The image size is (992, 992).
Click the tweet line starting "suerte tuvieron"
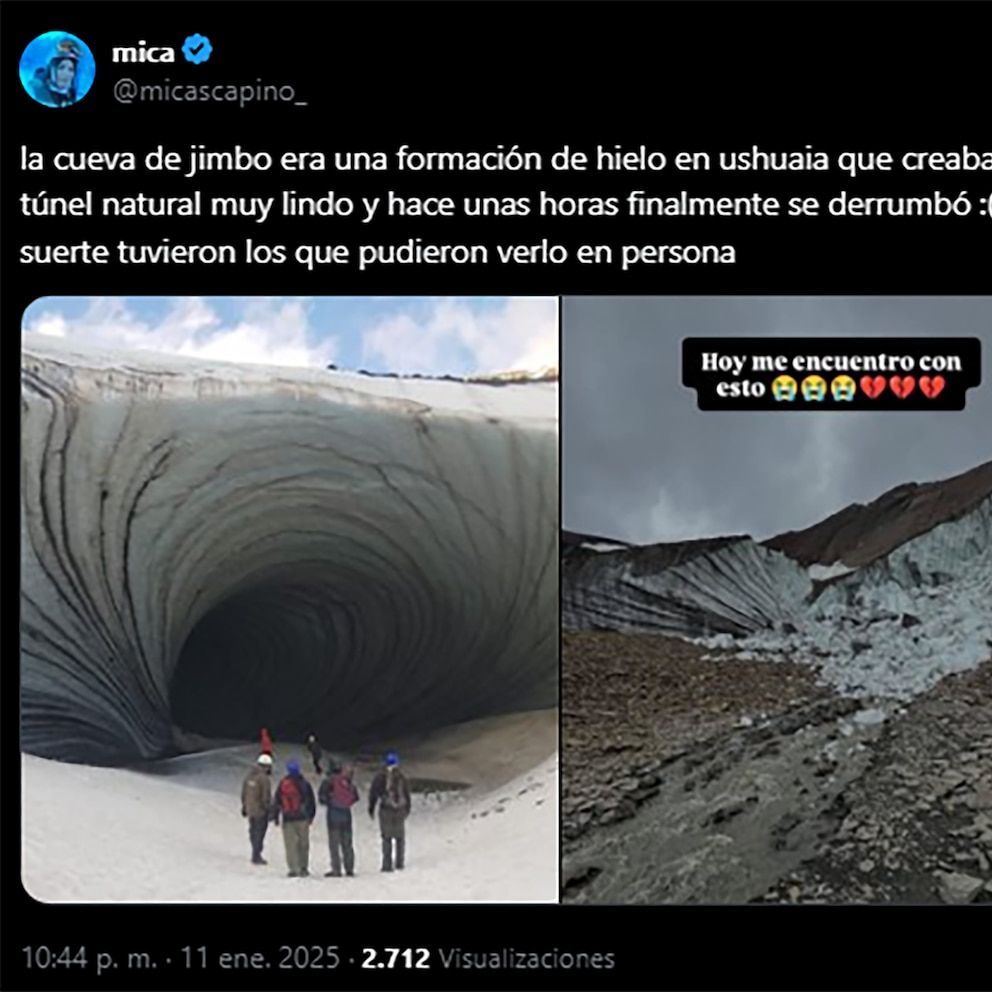pos(378,252)
